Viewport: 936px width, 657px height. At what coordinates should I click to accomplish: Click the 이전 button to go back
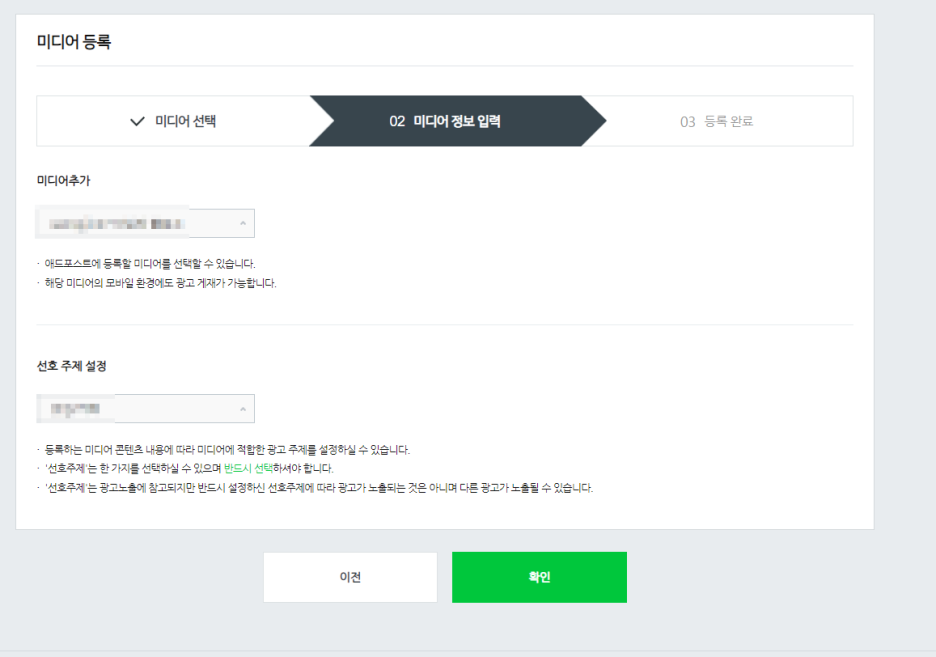click(x=350, y=577)
